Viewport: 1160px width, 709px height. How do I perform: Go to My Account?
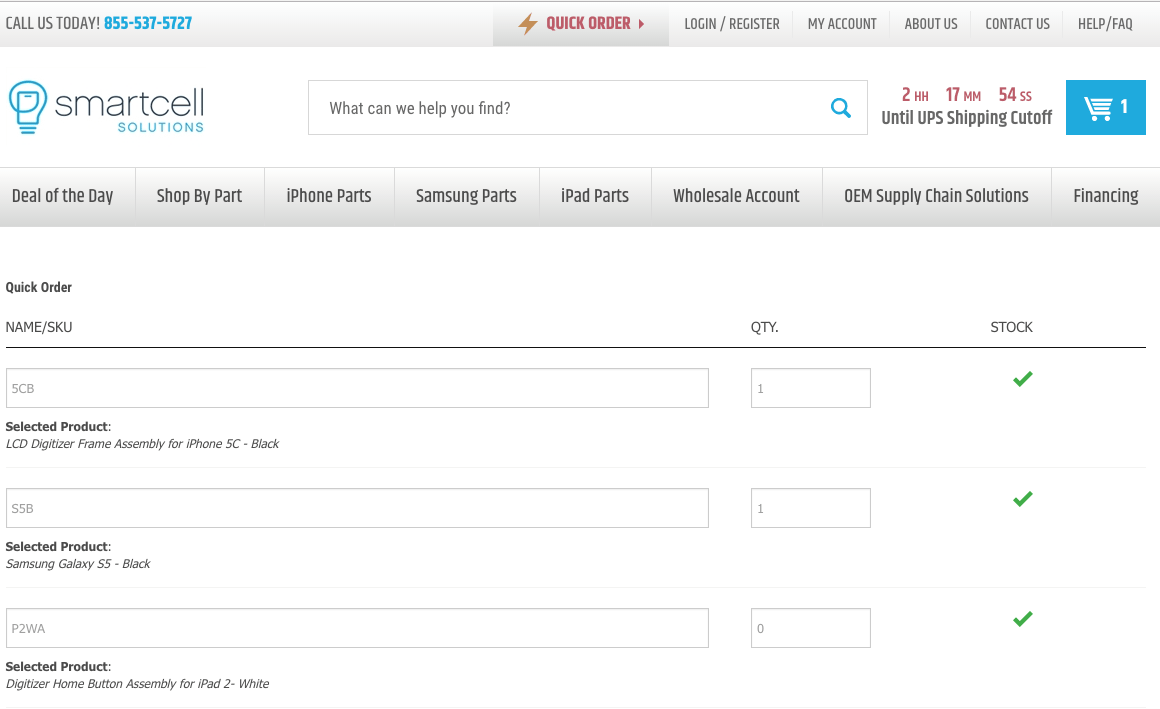click(842, 24)
